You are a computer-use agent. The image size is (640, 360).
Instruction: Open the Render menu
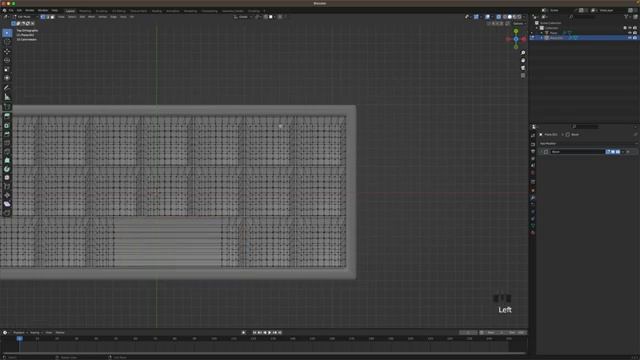coord(30,11)
